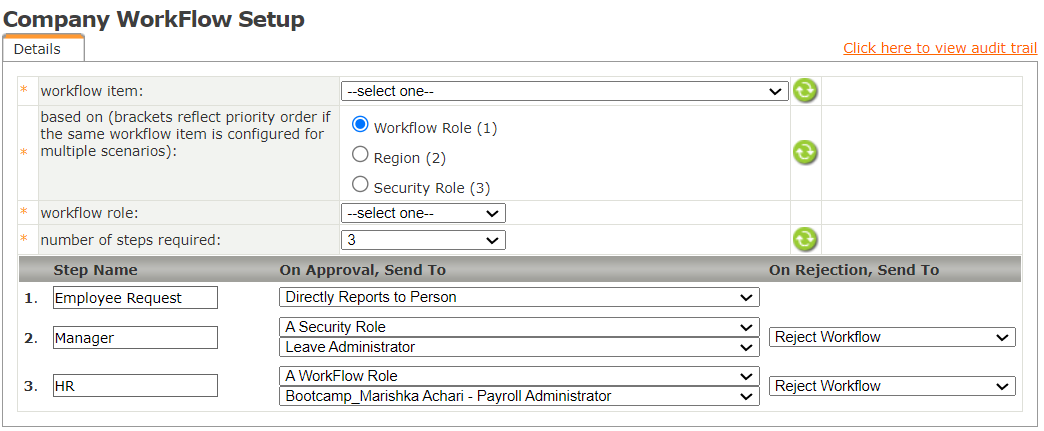Click the Employee Request step name field

pyautogui.click(x=135, y=298)
